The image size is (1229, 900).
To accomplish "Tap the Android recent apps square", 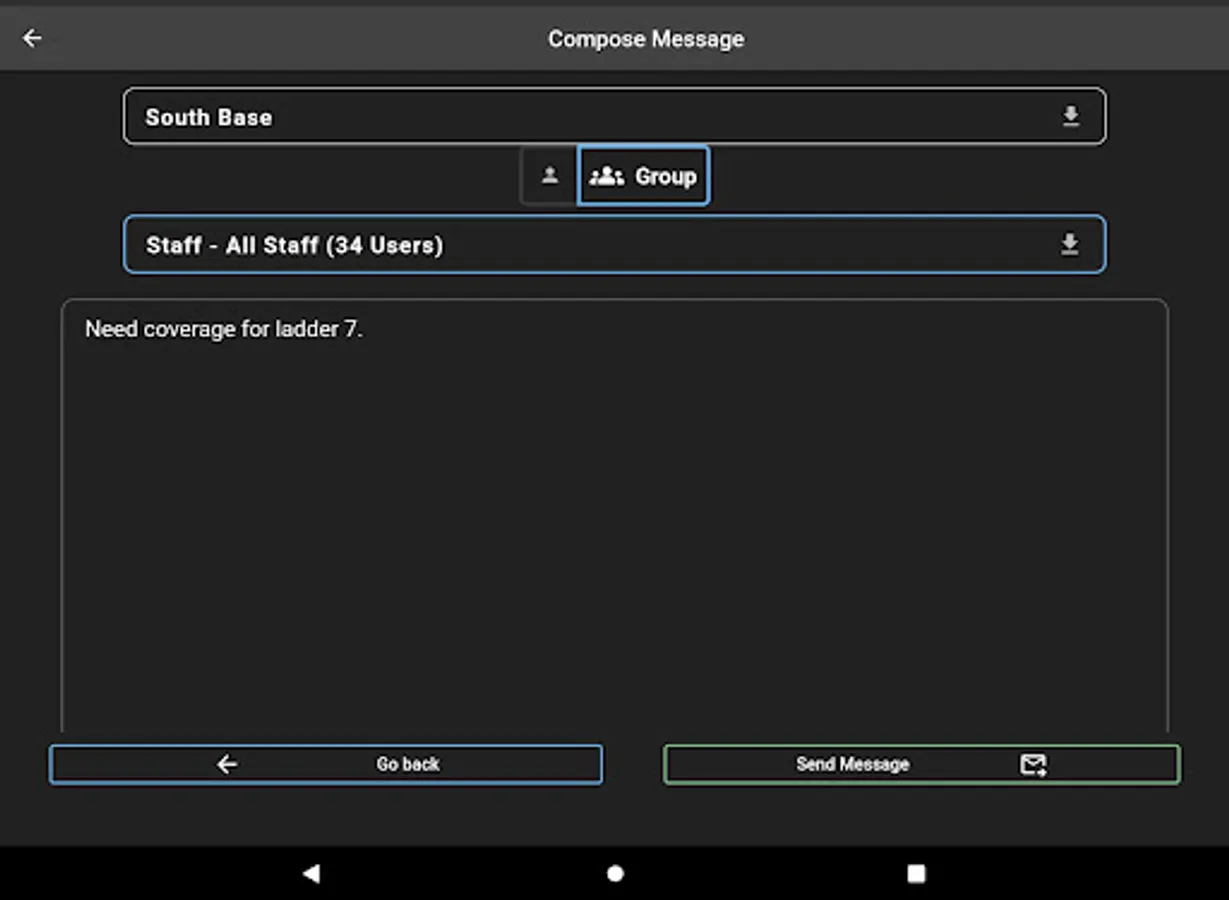I will (916, 873).
